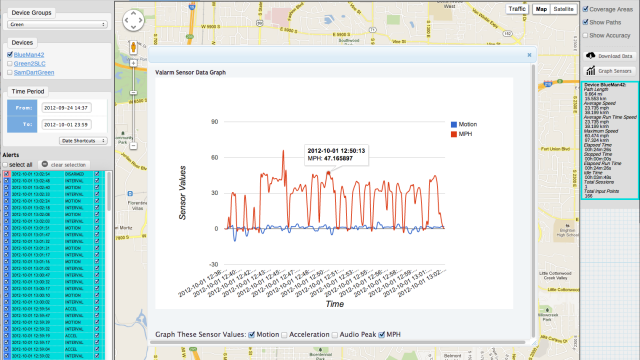Zoom in with the map plus button
Image resolution: width=640 pixels, height=360 pixels.
pyautogui.click(x=133, y=63)
